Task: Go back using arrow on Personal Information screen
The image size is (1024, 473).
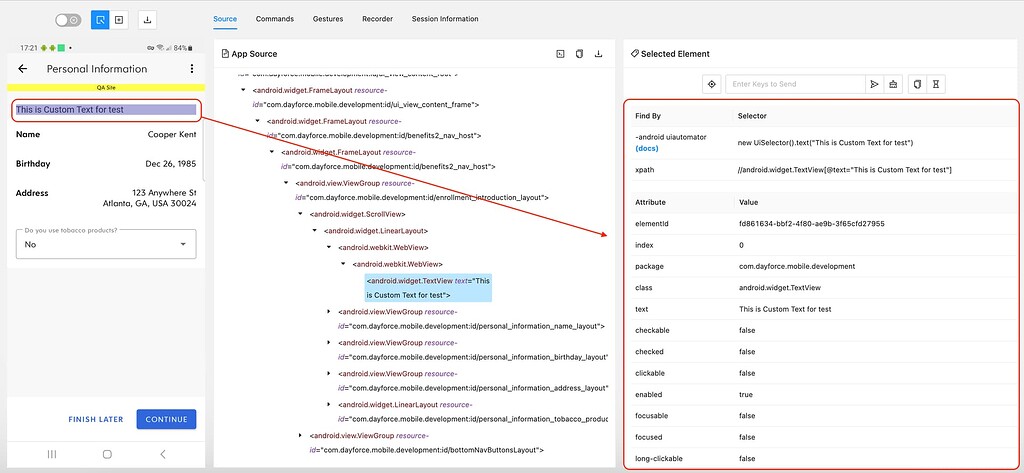Action: click(23, 69)
